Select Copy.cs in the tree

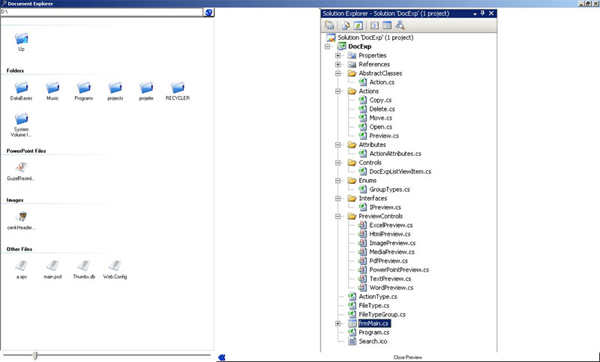pos(380,100)
